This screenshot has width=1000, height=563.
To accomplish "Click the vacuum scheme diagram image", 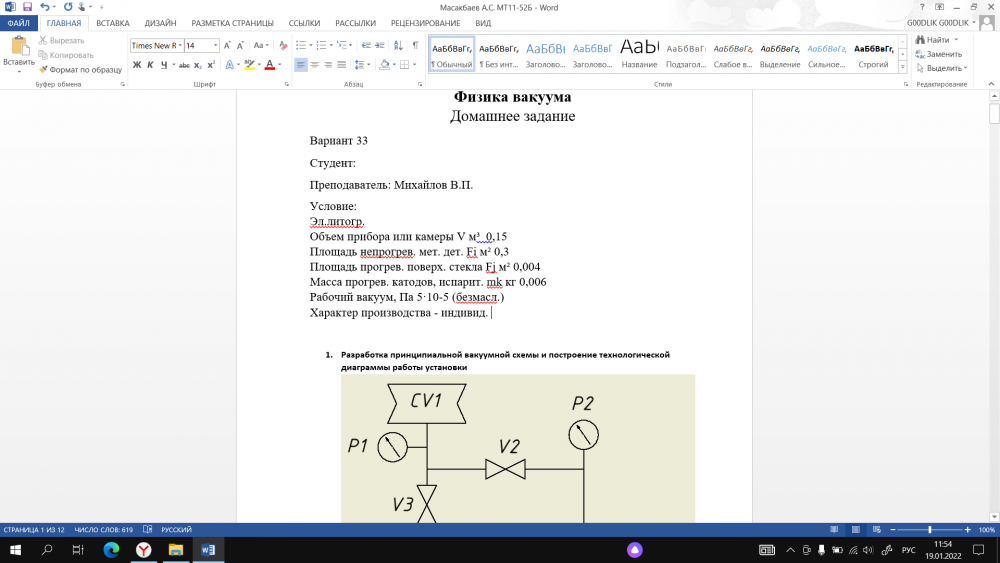I will coord(518,449).
